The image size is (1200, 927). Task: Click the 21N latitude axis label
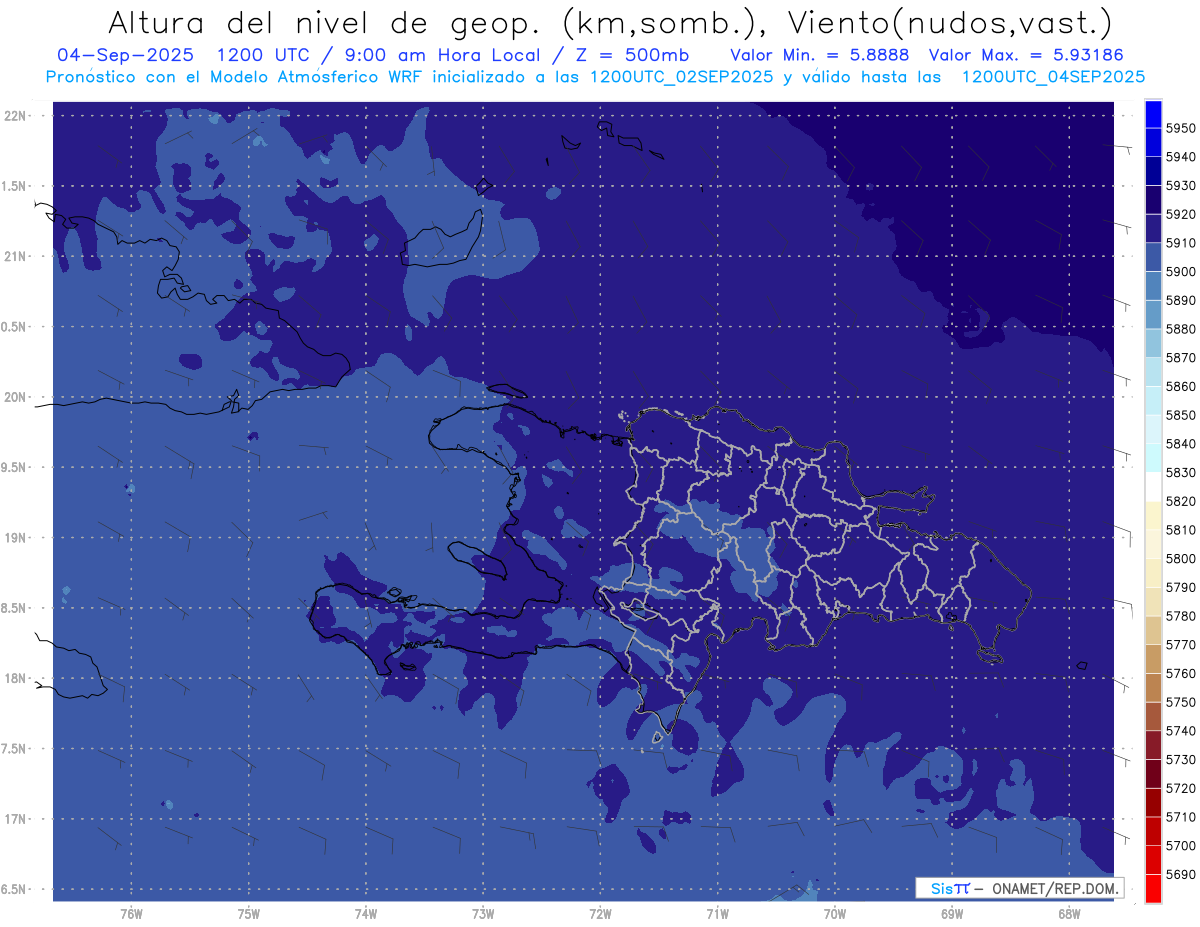click(x=14, y=257)
